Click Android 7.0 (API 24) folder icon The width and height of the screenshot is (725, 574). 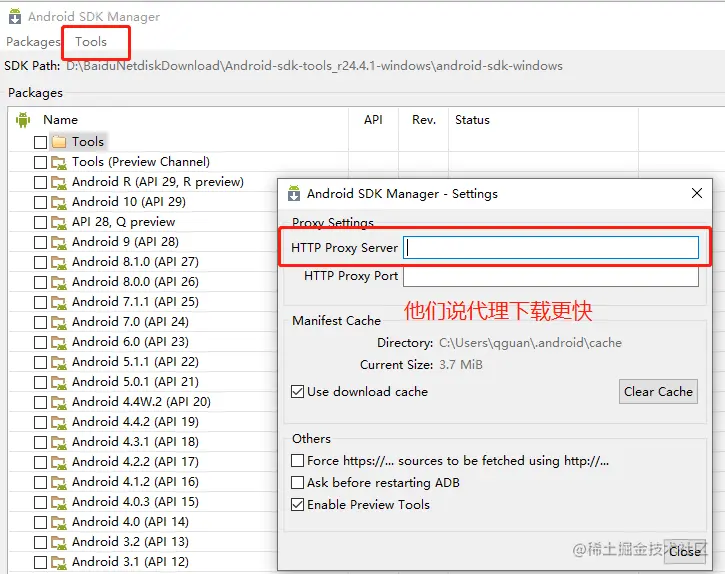[59, 322]
